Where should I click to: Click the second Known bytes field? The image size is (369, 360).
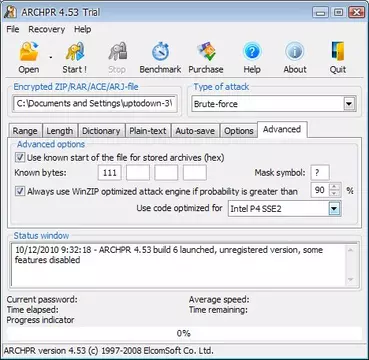138,173
